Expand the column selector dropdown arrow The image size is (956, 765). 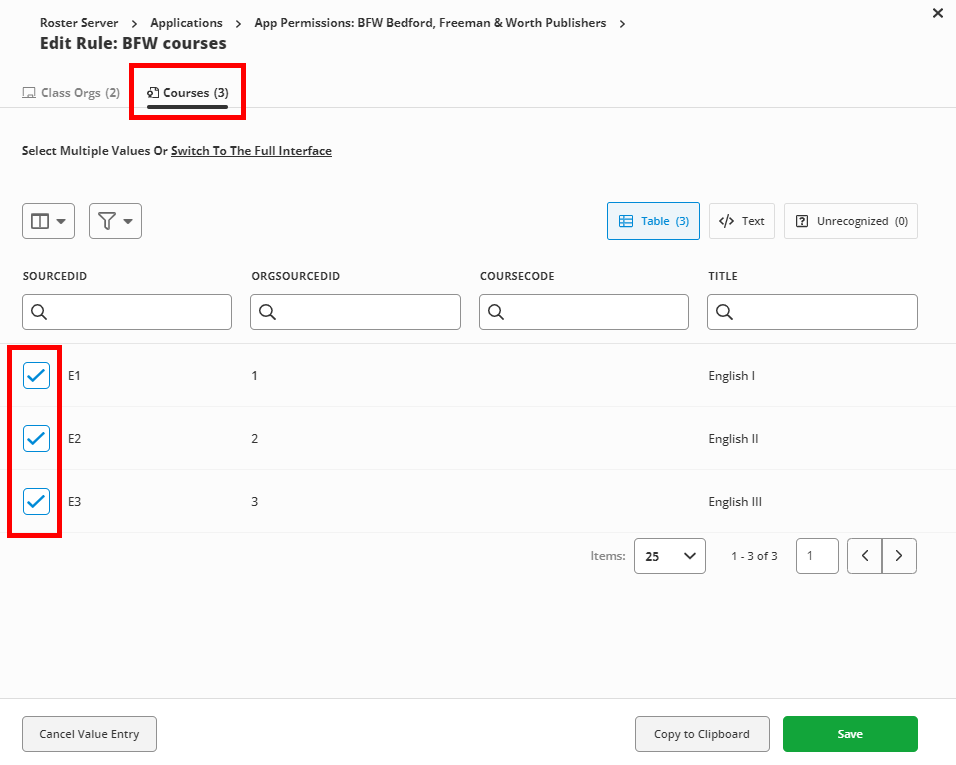click(60, 221)
